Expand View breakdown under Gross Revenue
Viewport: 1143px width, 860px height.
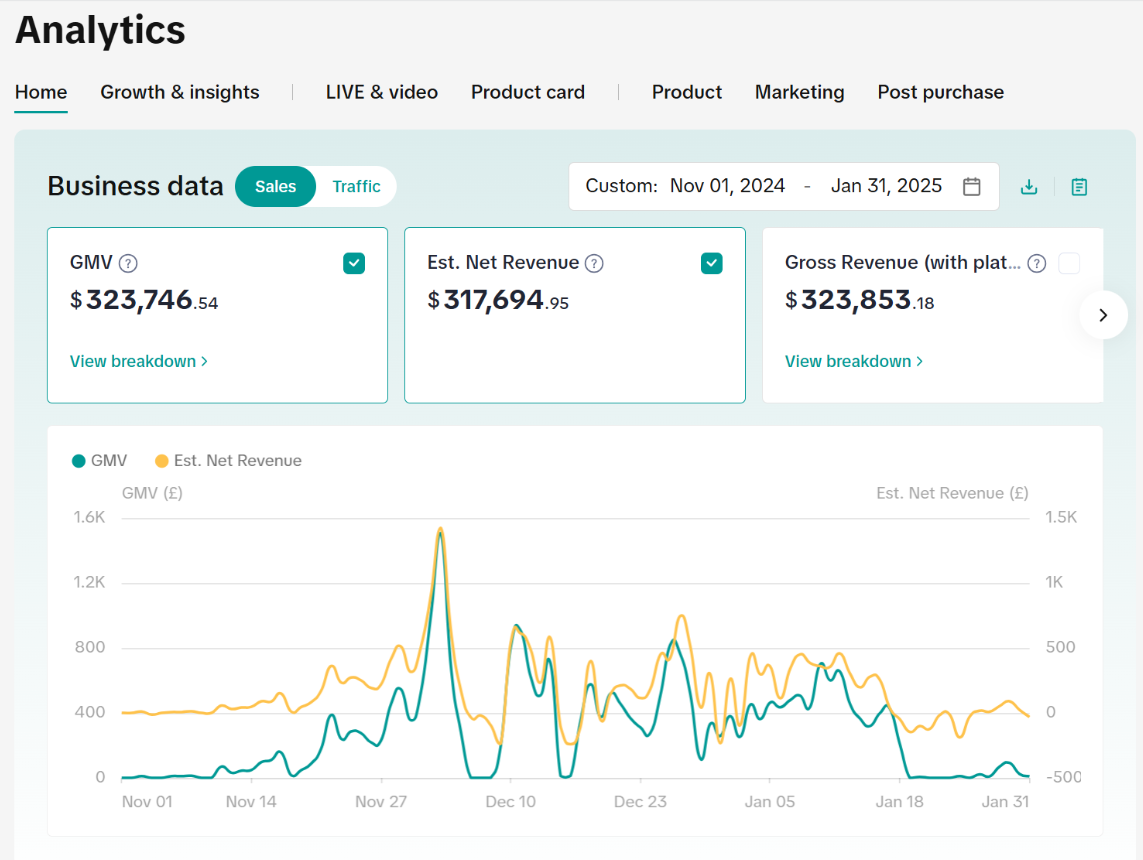click(853, 361)
